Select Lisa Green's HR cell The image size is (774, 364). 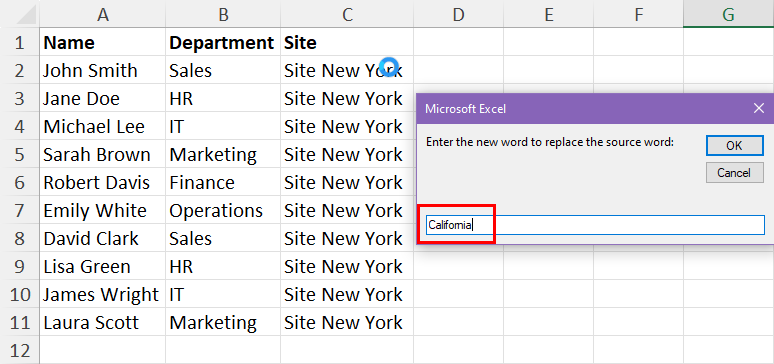pos(223,266)
